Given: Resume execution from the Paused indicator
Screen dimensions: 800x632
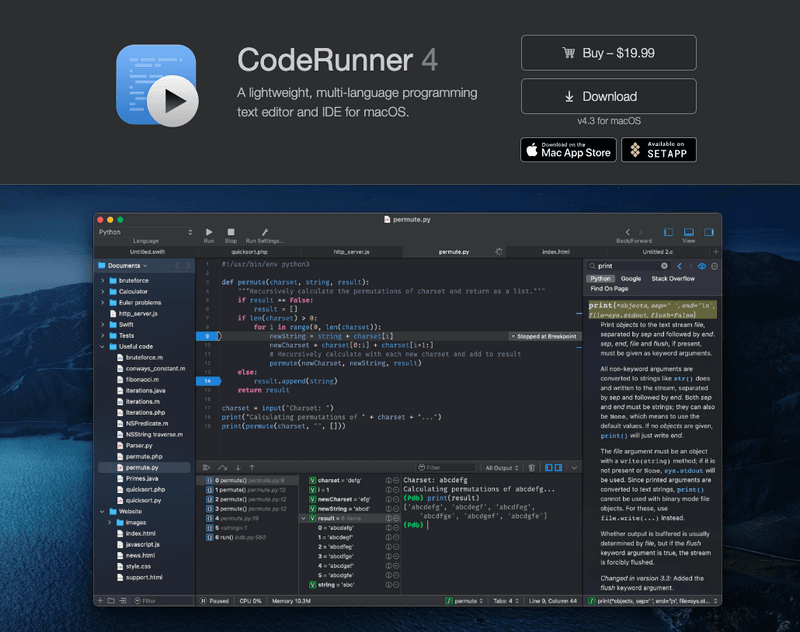Looking at the screenshot, I should (213, 601).
